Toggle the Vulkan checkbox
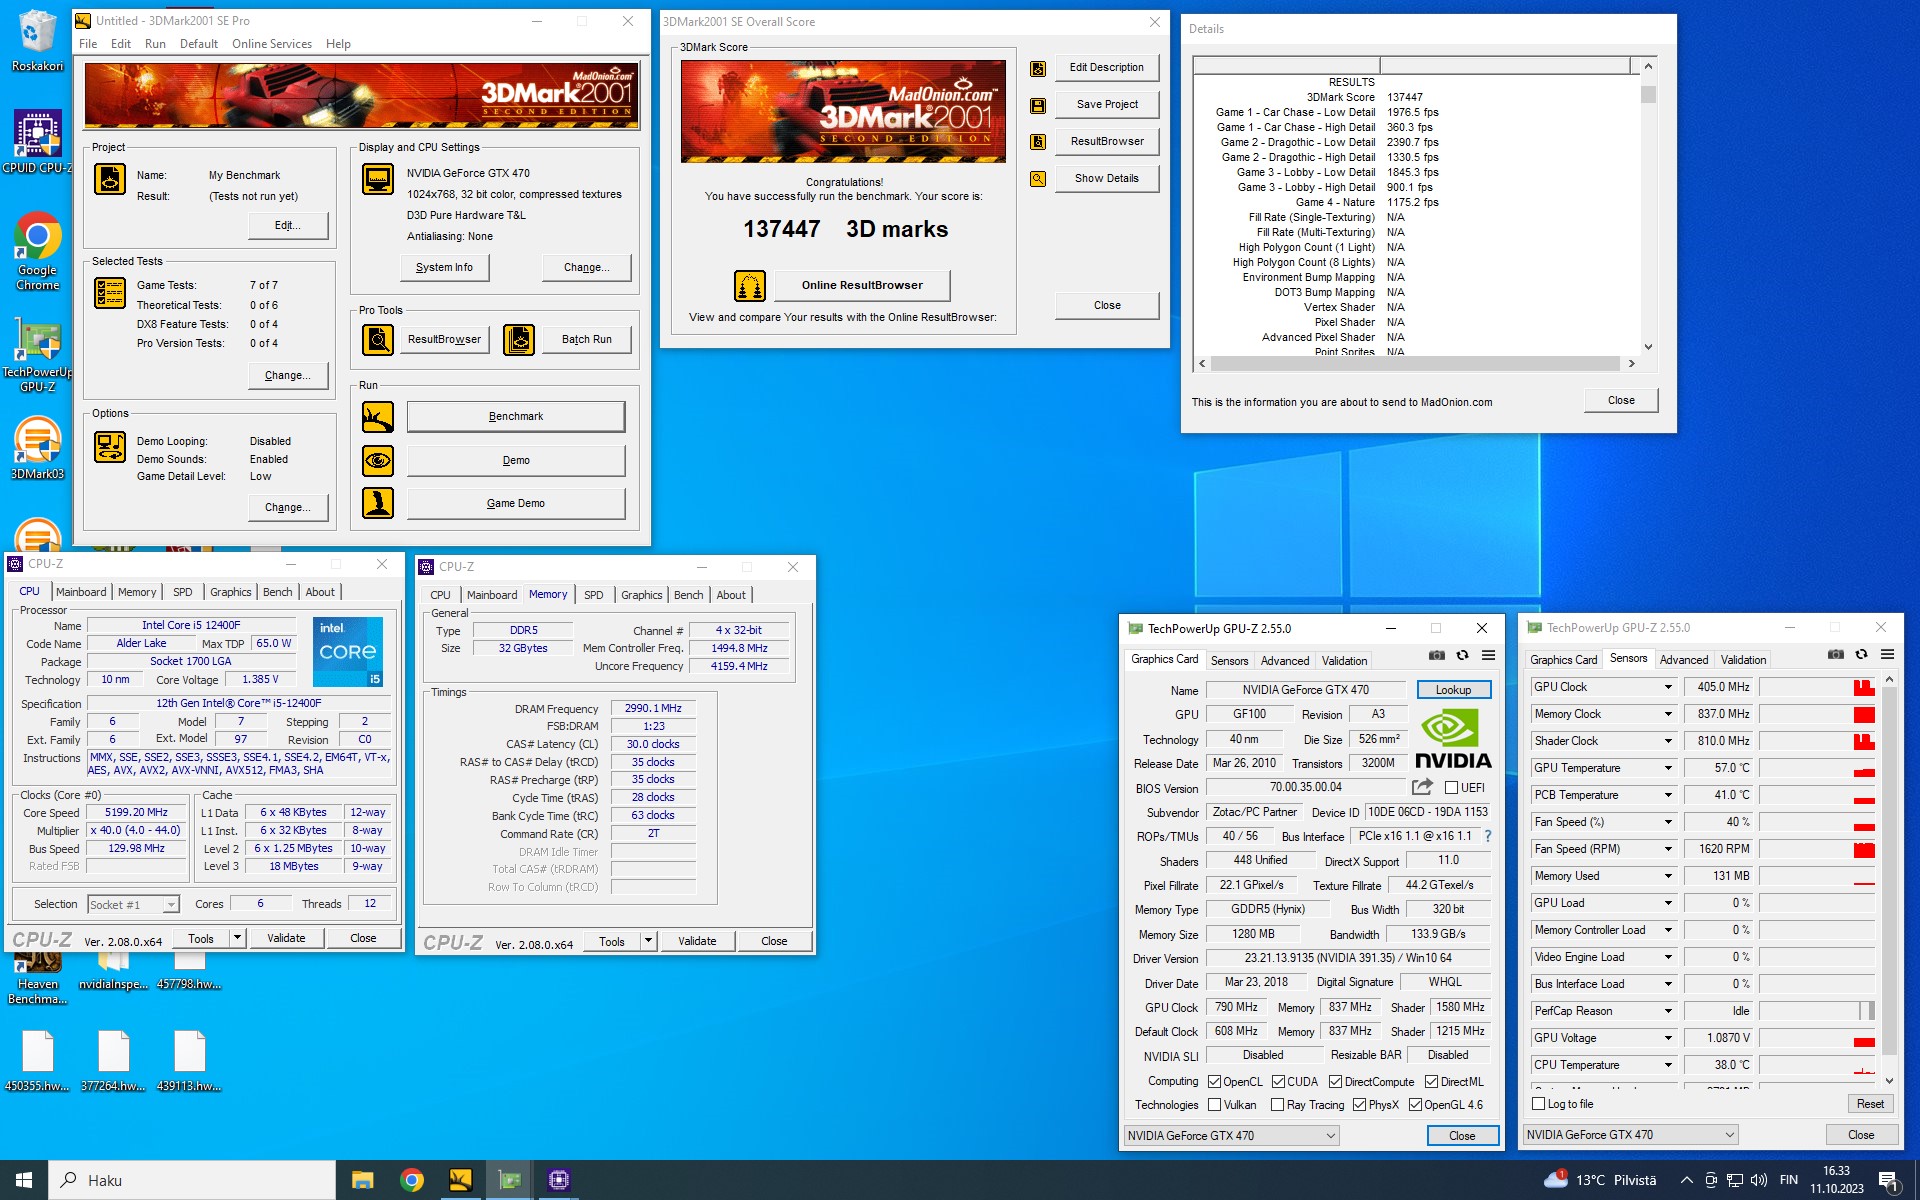The image size is (1920, 1200). [1214, 1105]
